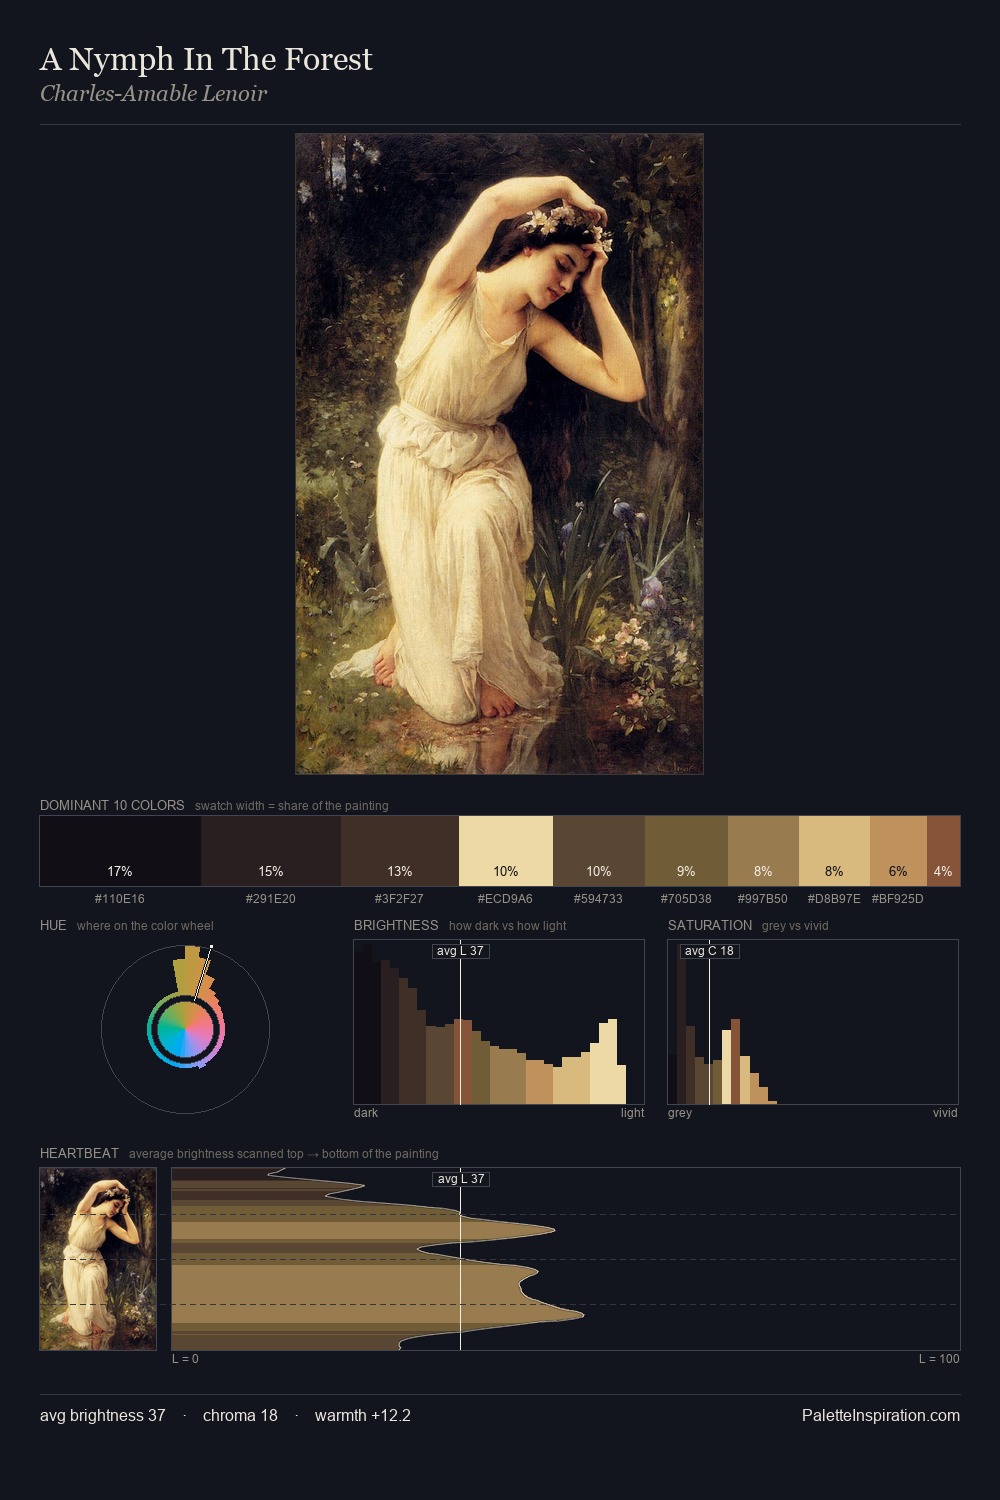The width and height of the screenshot is (1000, 1500).
Task: Click the 'vivid' axis label under Saturation
Action: point(945,1113)
